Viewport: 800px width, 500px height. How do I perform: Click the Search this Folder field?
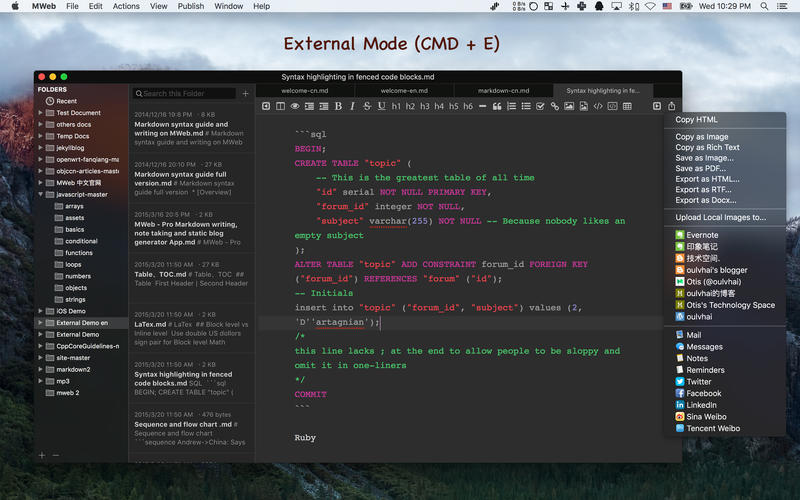(186, 93)
